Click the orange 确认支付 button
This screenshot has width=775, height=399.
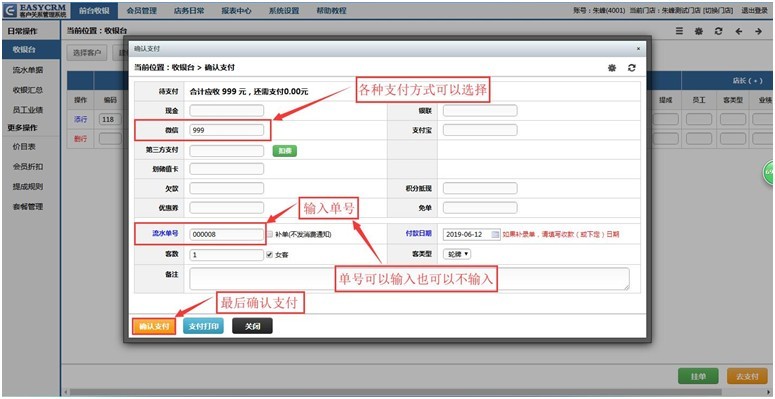[154, 326]
